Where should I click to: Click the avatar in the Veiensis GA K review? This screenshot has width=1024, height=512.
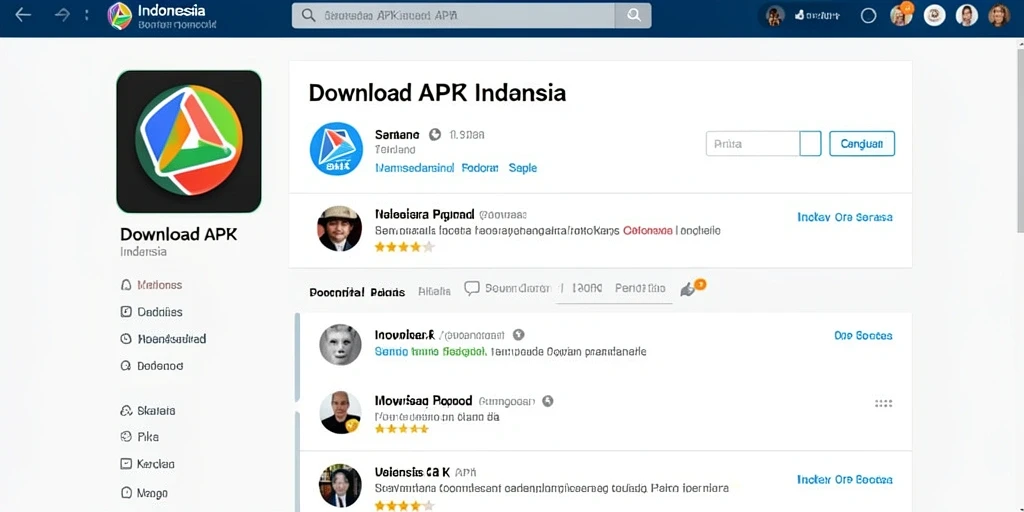pos(340,486)
